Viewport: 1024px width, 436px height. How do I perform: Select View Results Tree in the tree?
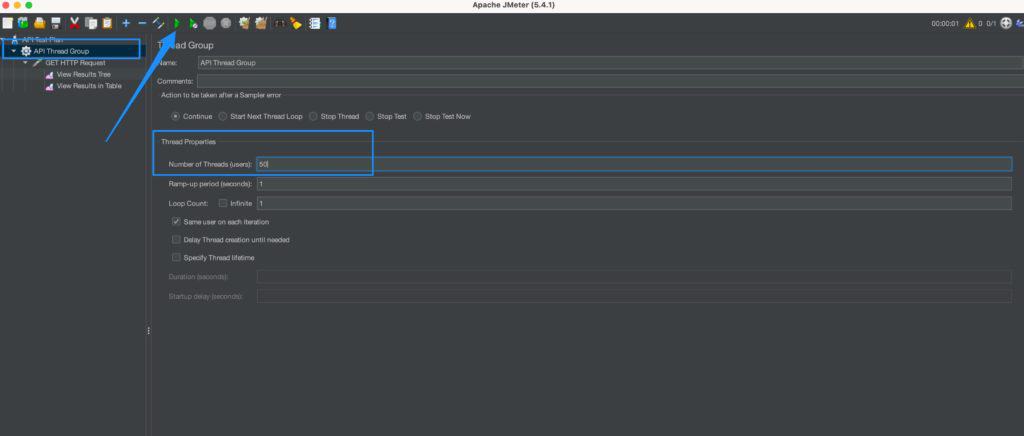pyautogui.click(x=84, y=74)
